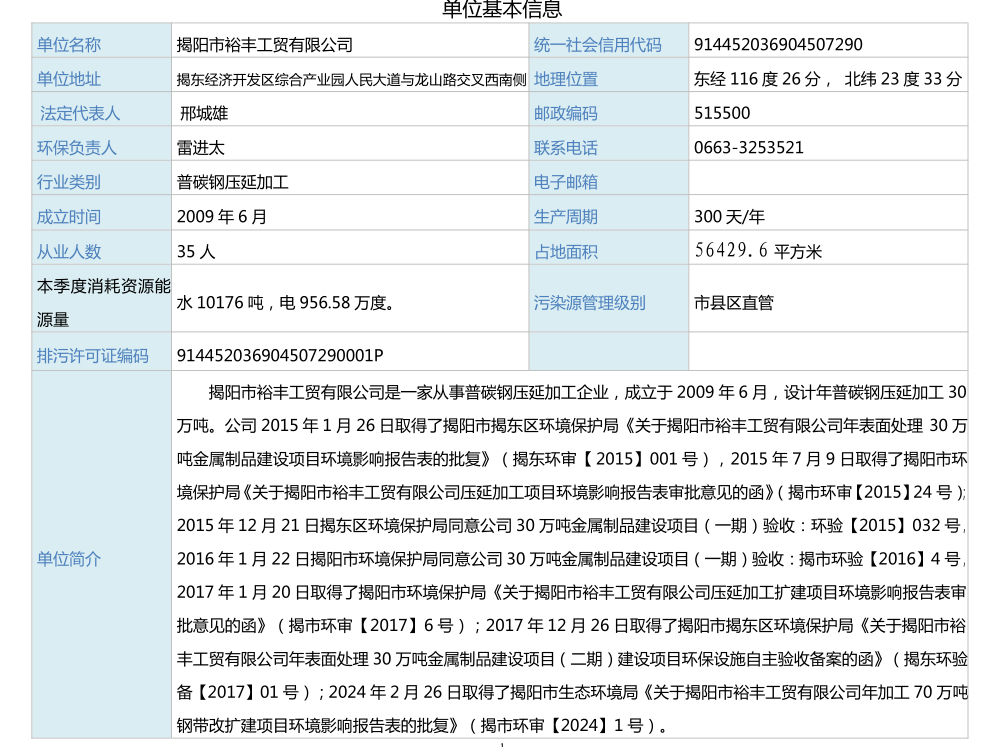Select company name value beside 单位名称 label
1000x747 pixels.
tap(265, 45)
